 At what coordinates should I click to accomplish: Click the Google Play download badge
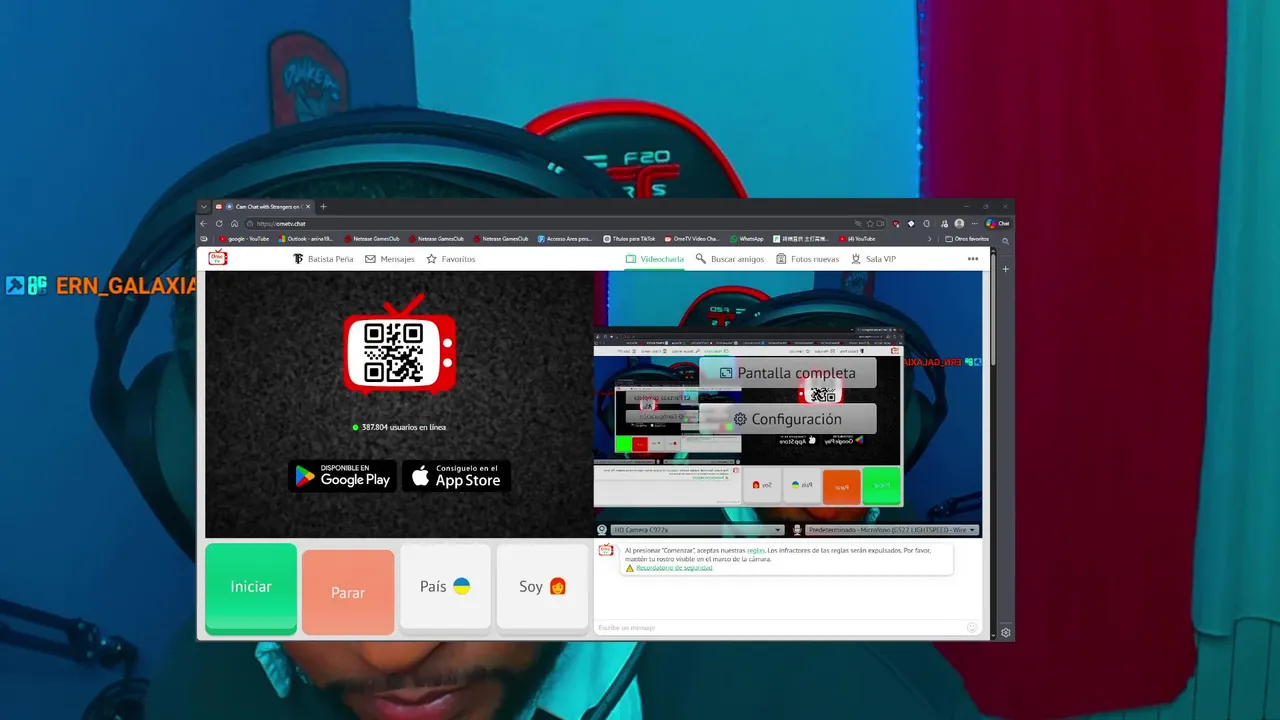click(343, 476)
